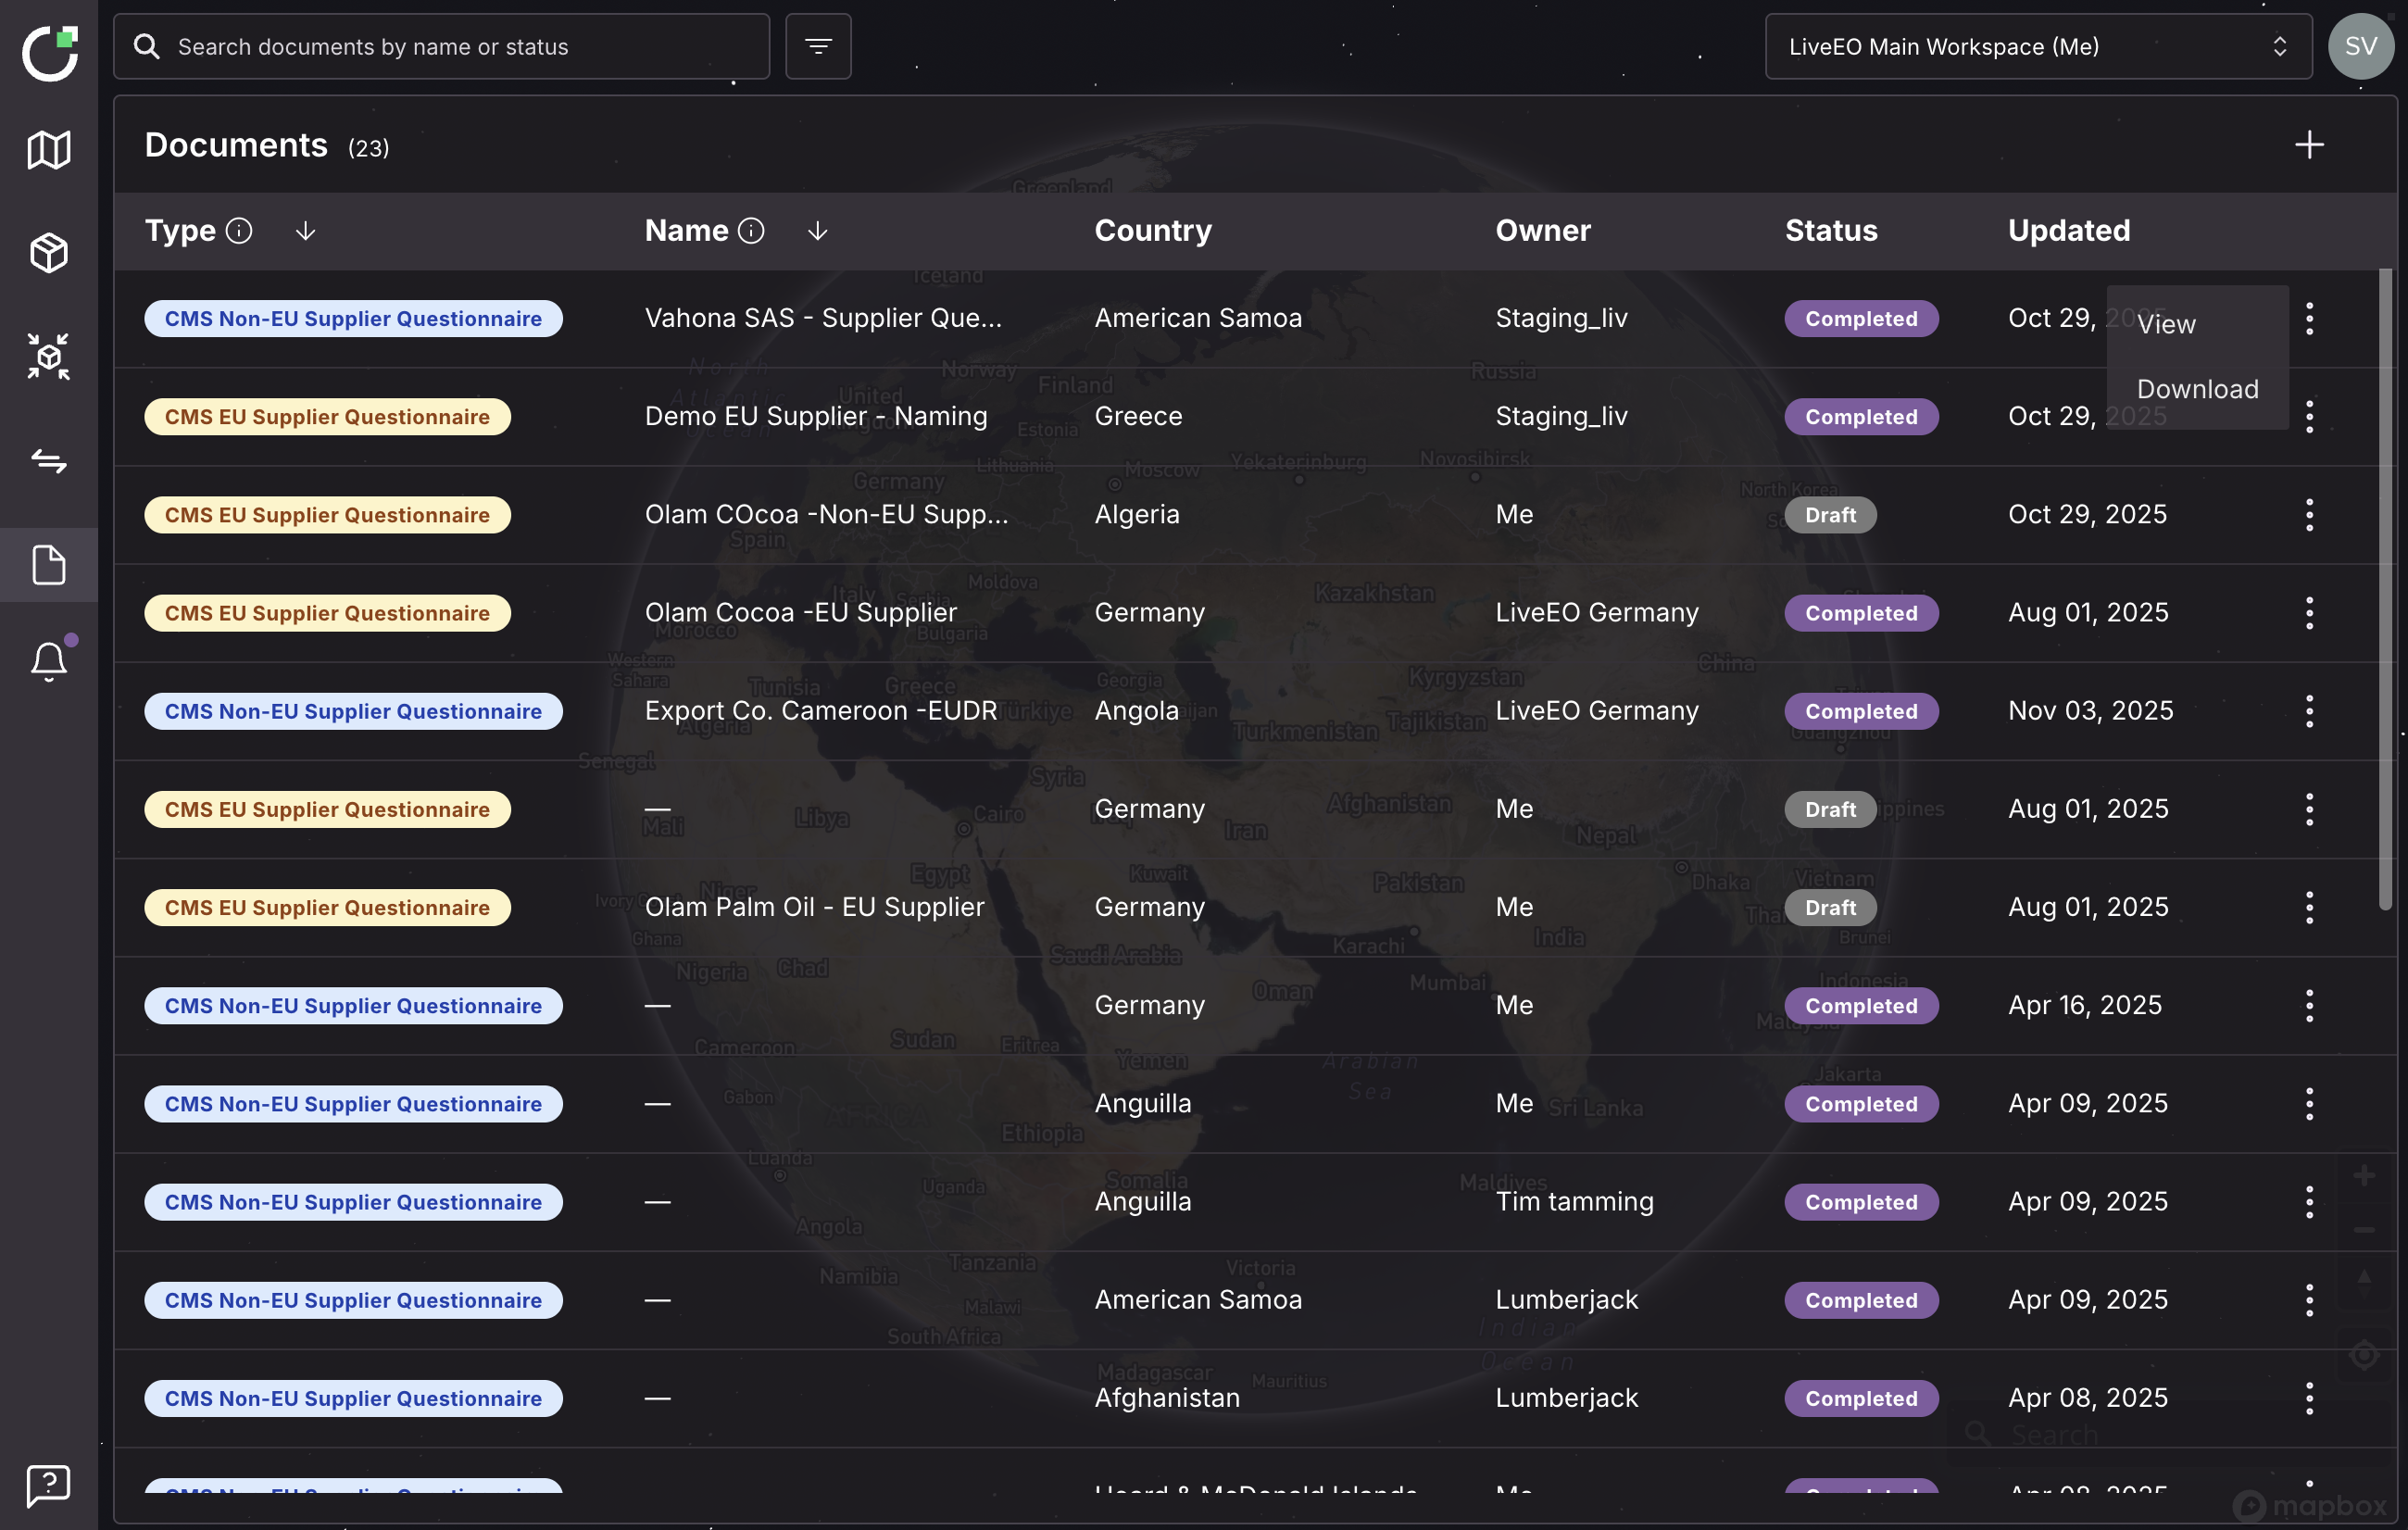This screenshot has height=1530, width=2408.
Task: Click the Type column info icon
Action: coord(239,231)
